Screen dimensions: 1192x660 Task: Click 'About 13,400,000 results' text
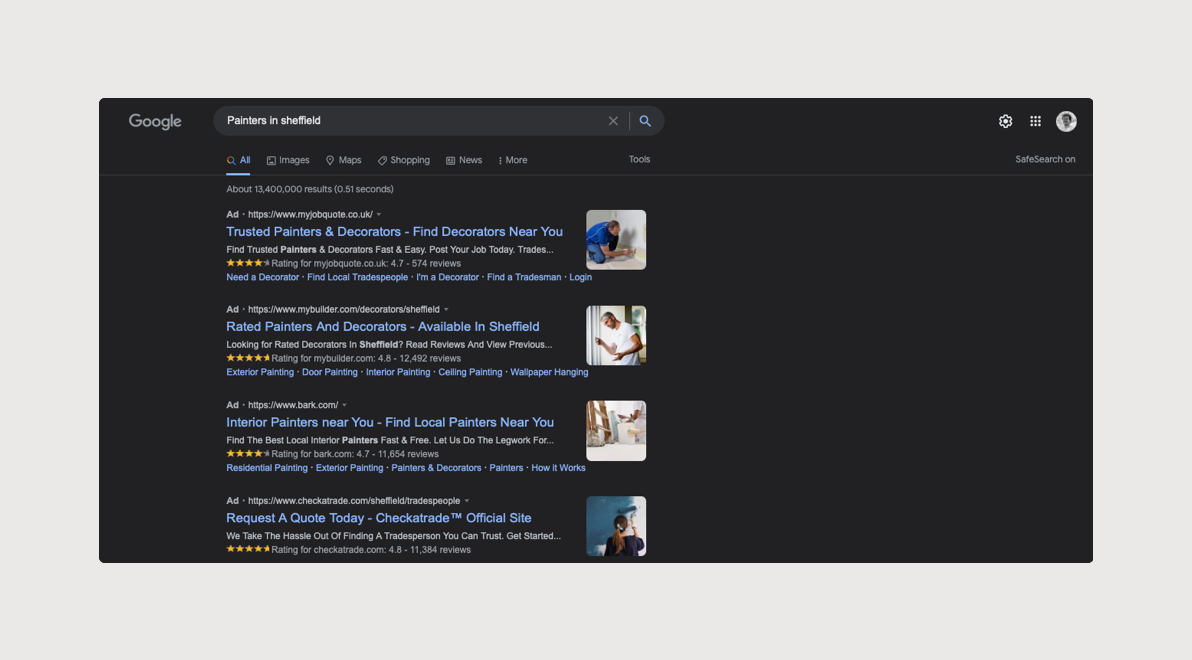click(278, 189)
